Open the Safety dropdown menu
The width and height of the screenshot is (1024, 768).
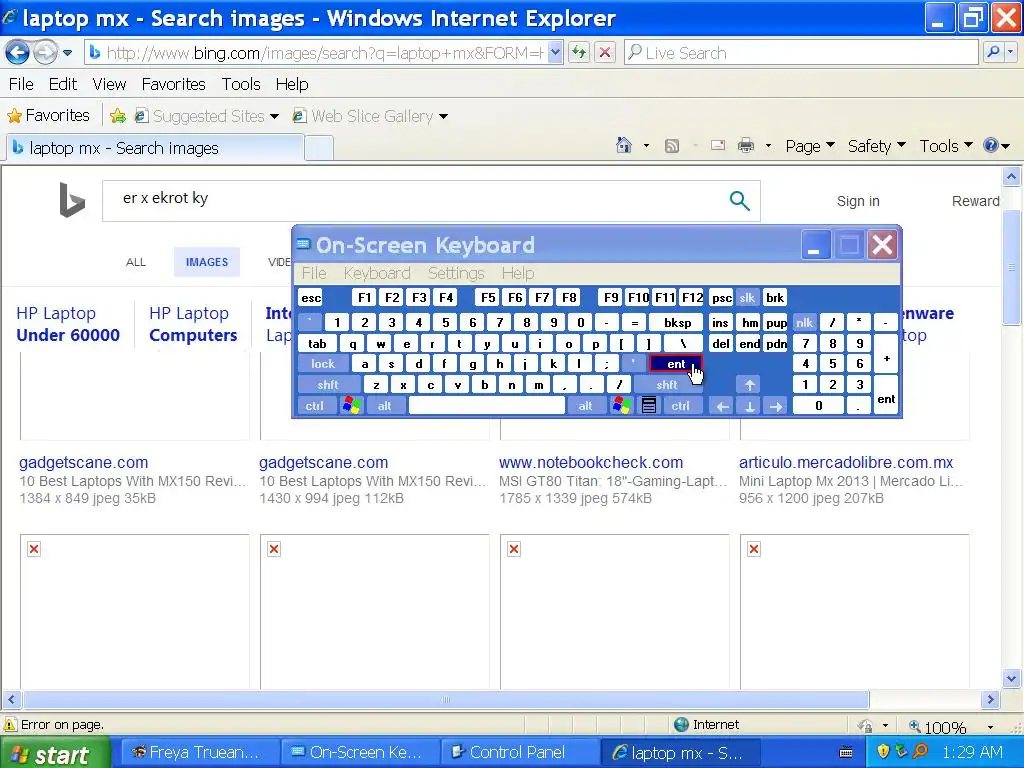(876, 146)
